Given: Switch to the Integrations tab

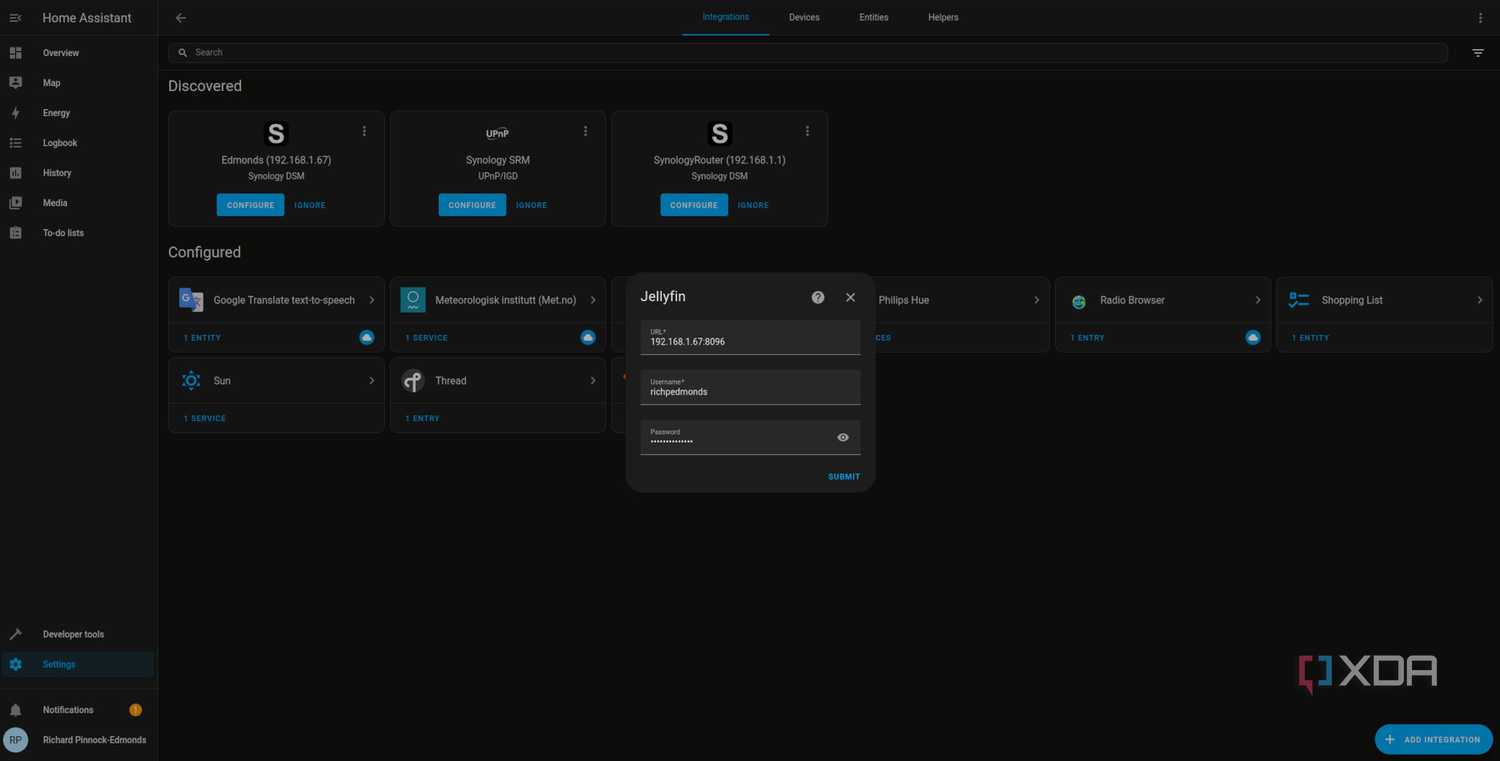Looking at the screenshot, I should click(726, 17).
